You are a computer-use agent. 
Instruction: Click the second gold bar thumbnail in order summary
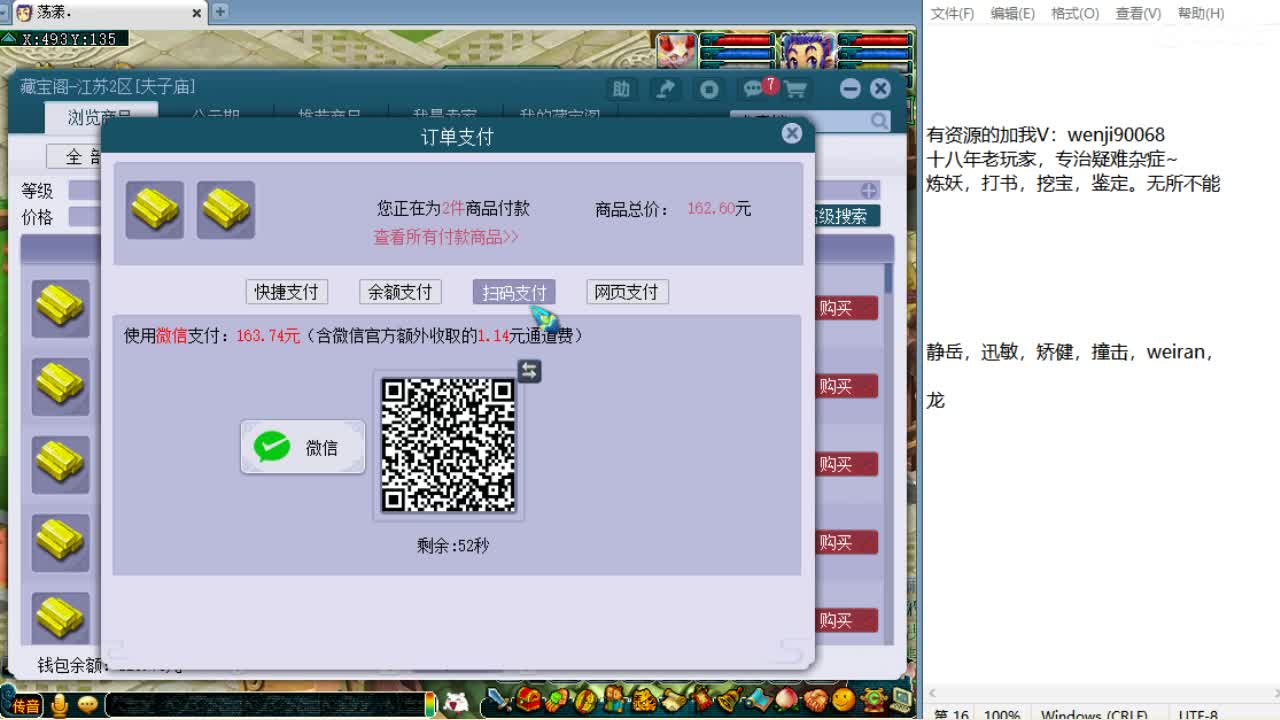(x=226, y=209)
